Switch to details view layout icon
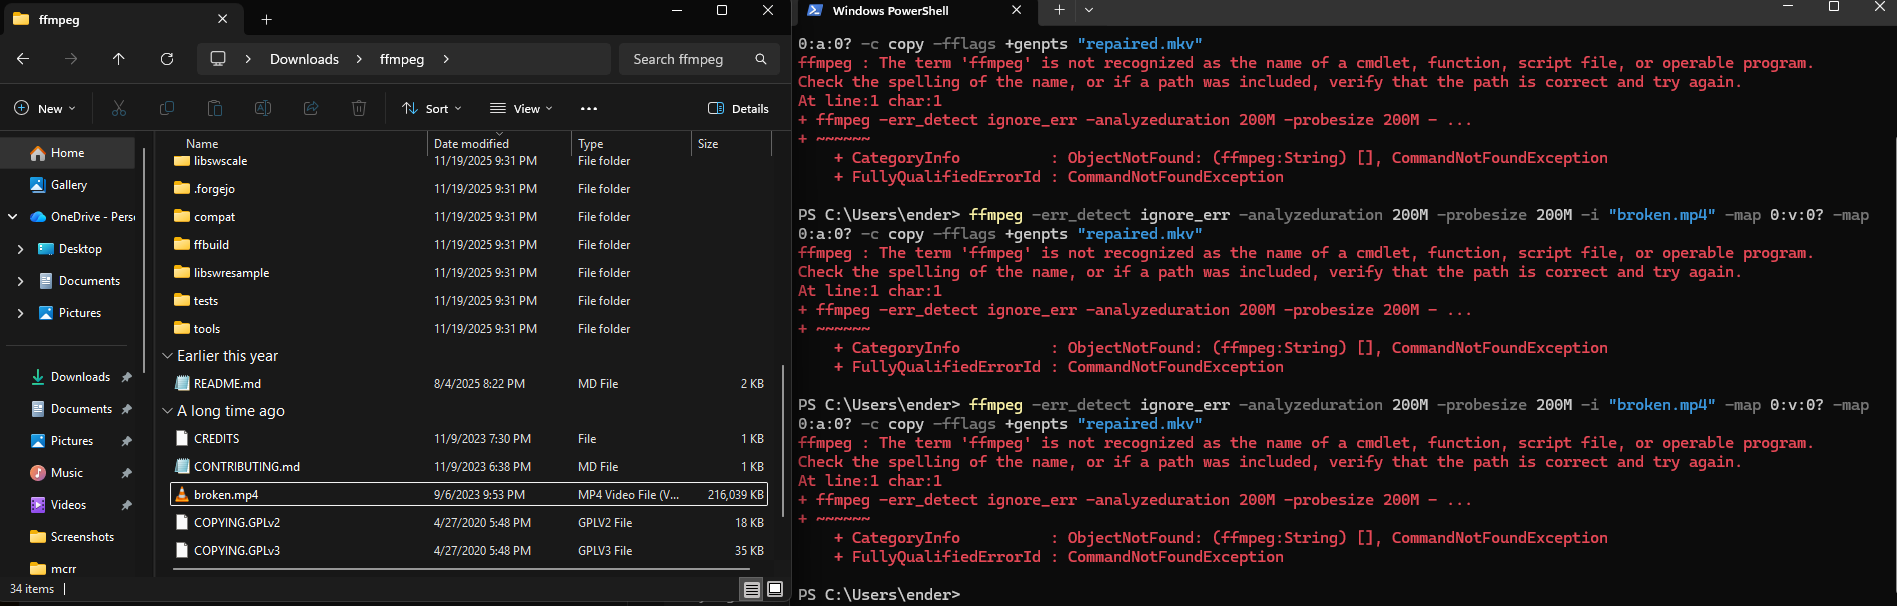 [x=752, y=590]
